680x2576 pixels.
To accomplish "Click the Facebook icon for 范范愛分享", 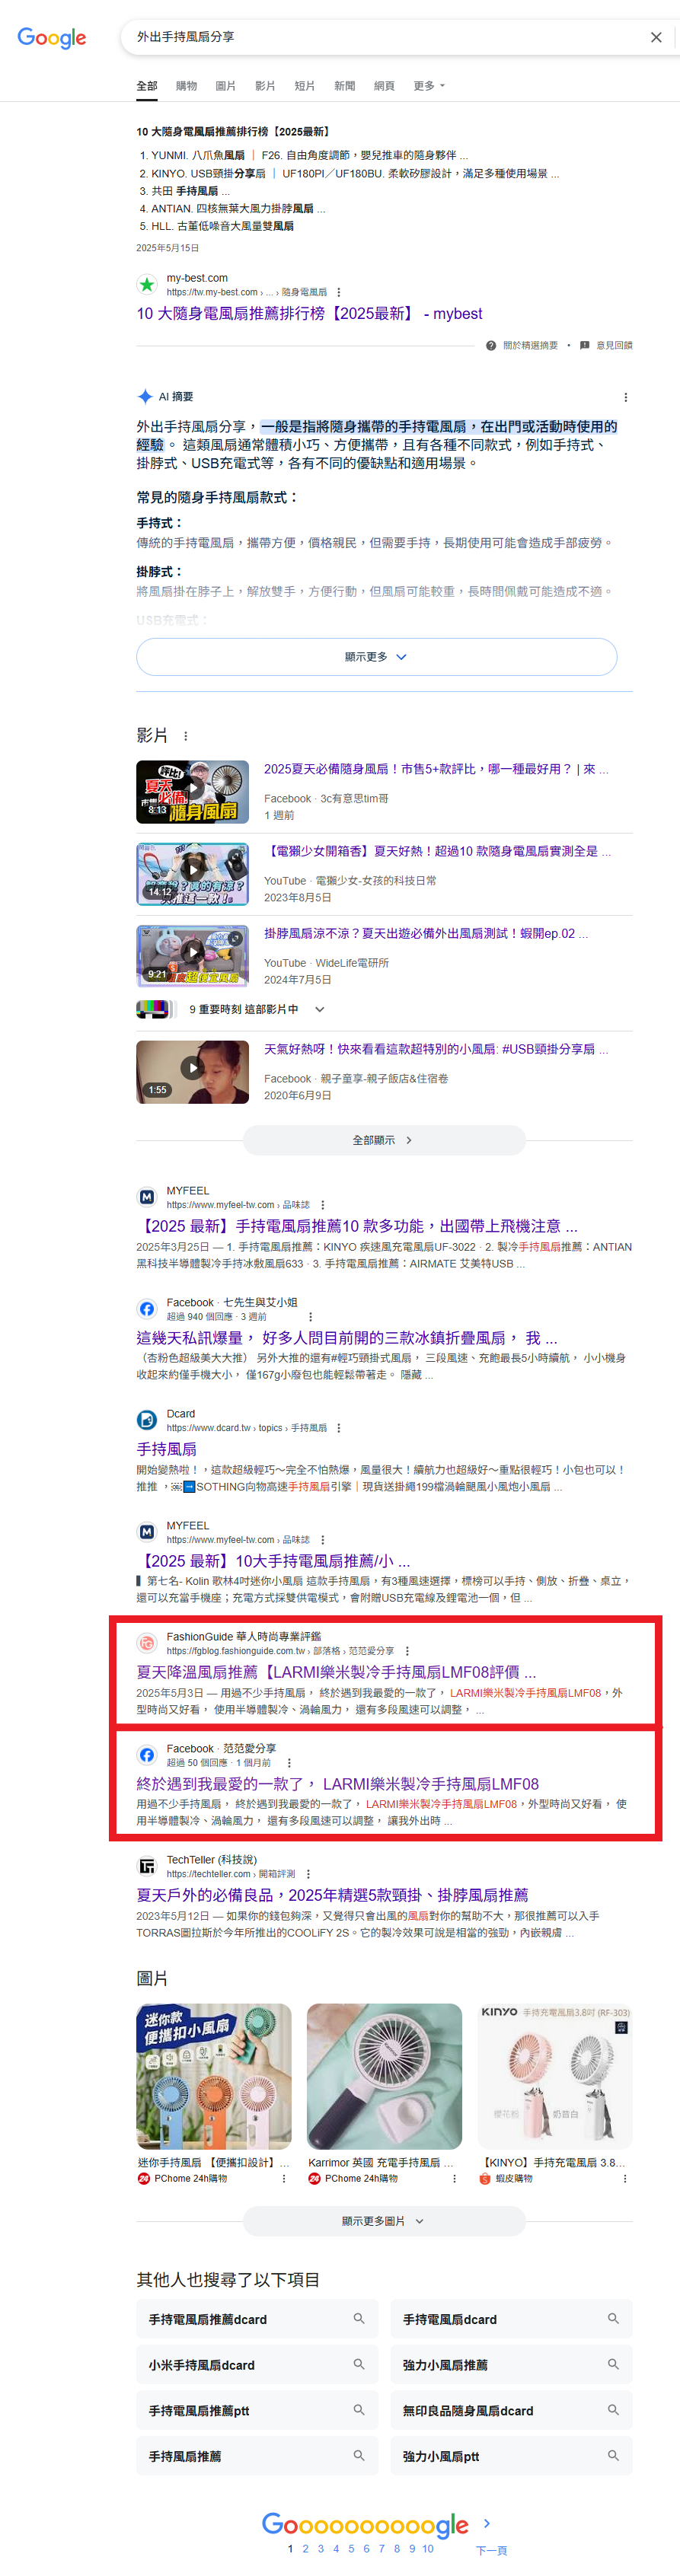I will click(x=147, y=1755).
